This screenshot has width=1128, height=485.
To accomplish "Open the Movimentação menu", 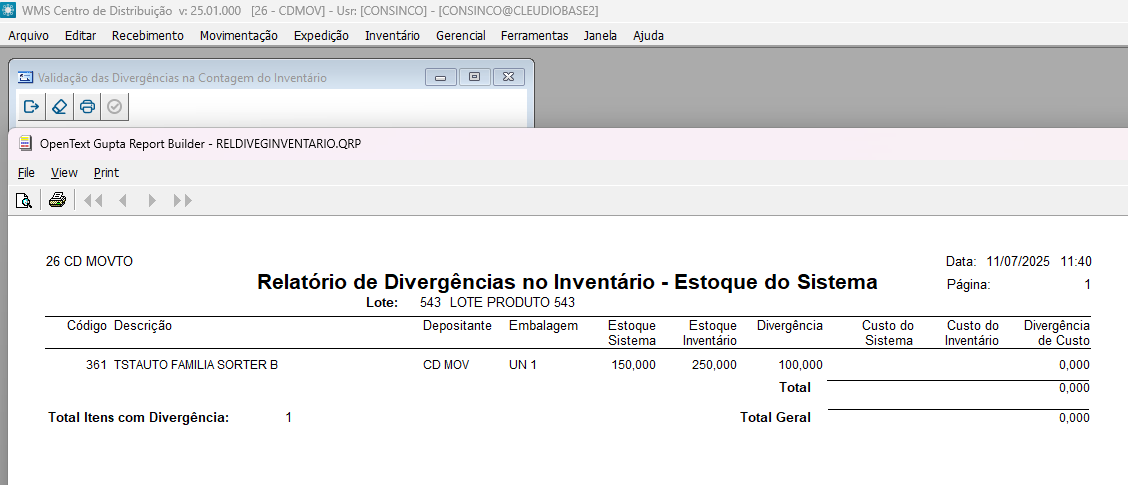I will click(x=239, y=35).
